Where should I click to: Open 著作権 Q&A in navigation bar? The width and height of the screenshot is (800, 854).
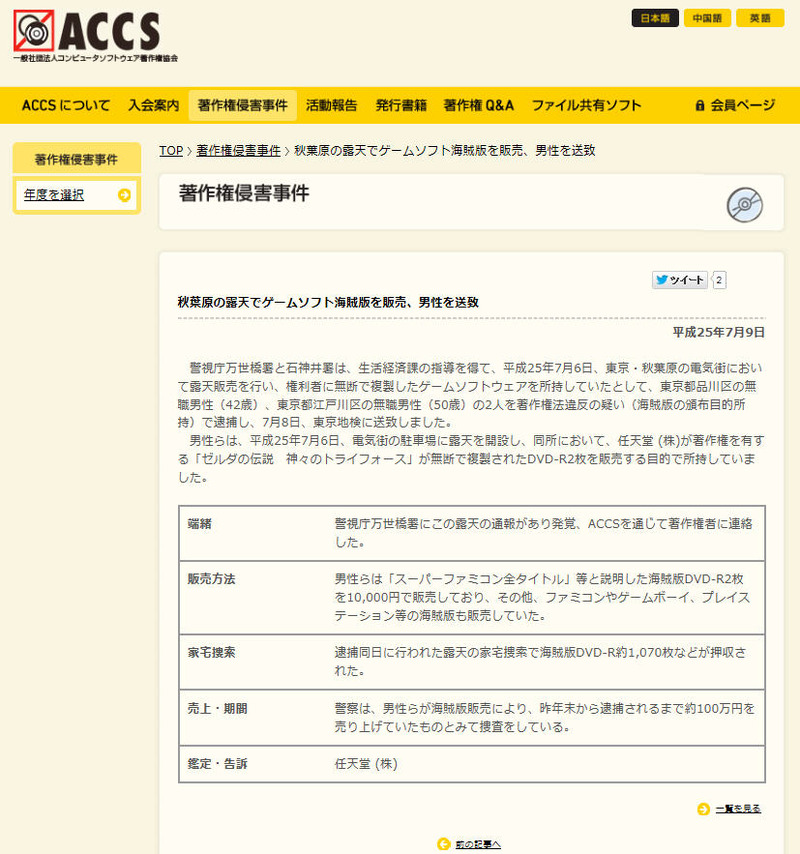click(x=478, y=105)
